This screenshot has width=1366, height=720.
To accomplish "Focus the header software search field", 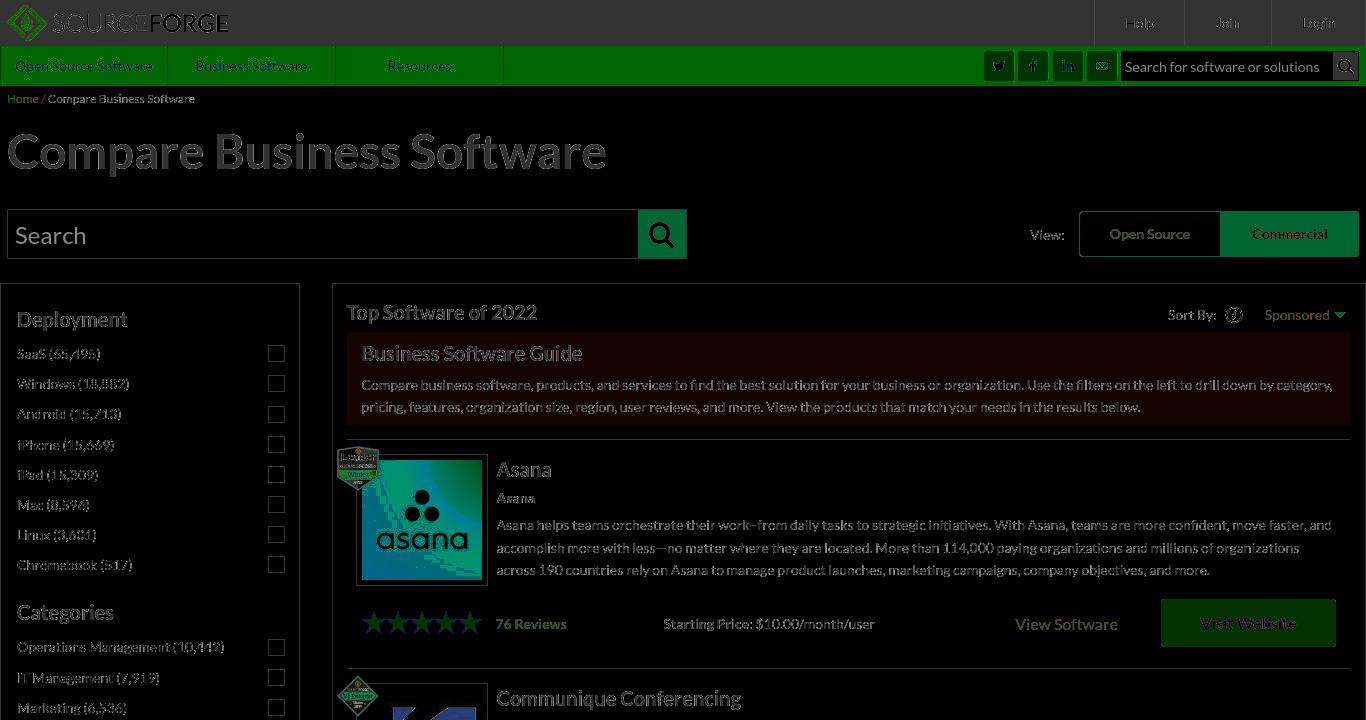I will 1227,67.
